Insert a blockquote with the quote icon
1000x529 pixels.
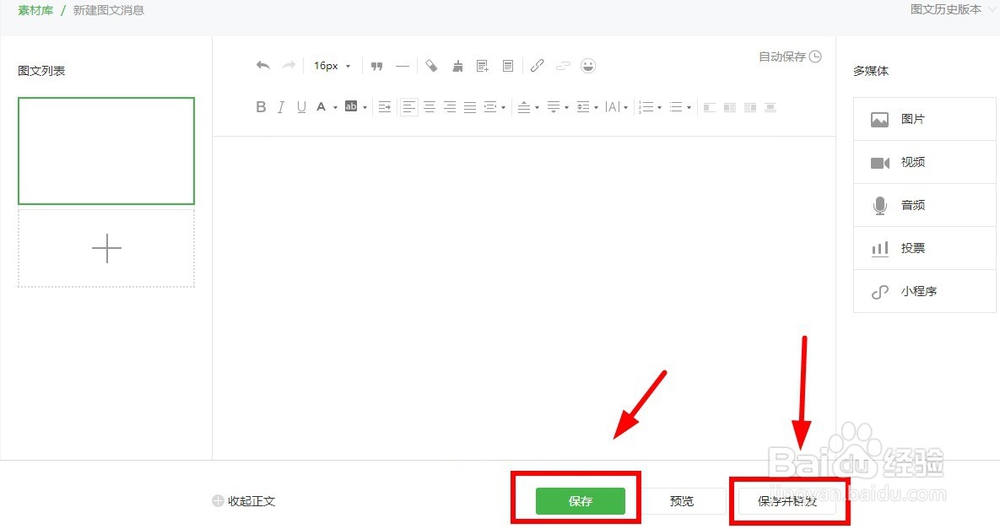tap(377, 66)
